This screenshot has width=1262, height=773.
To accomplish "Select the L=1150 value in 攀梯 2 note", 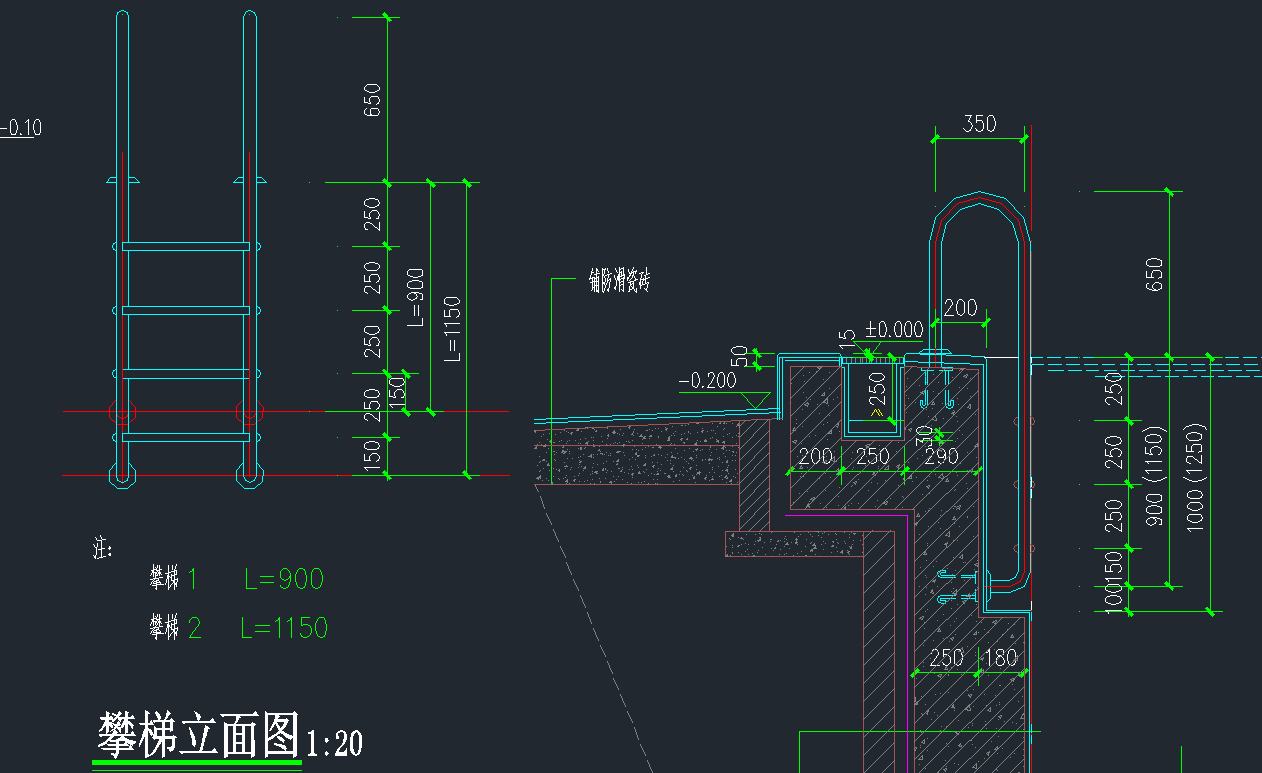I will click(x=284, y=628).
